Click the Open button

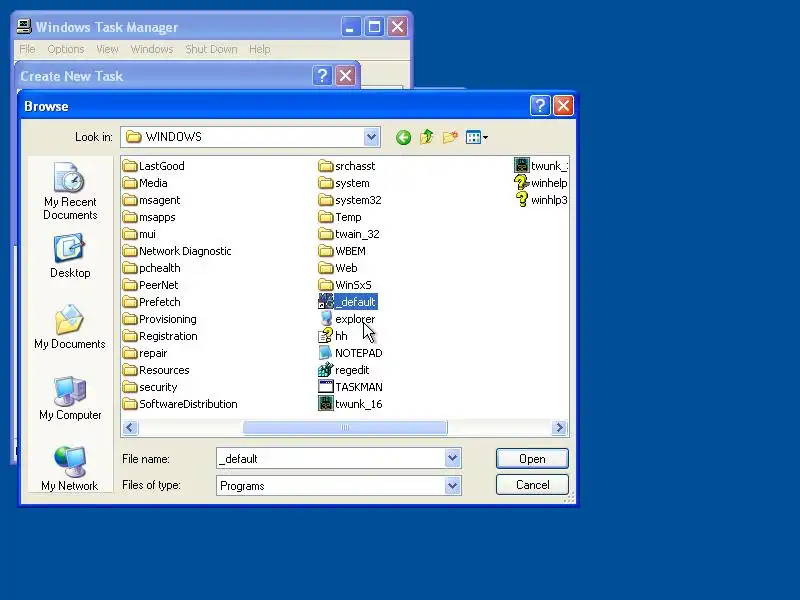532,459
